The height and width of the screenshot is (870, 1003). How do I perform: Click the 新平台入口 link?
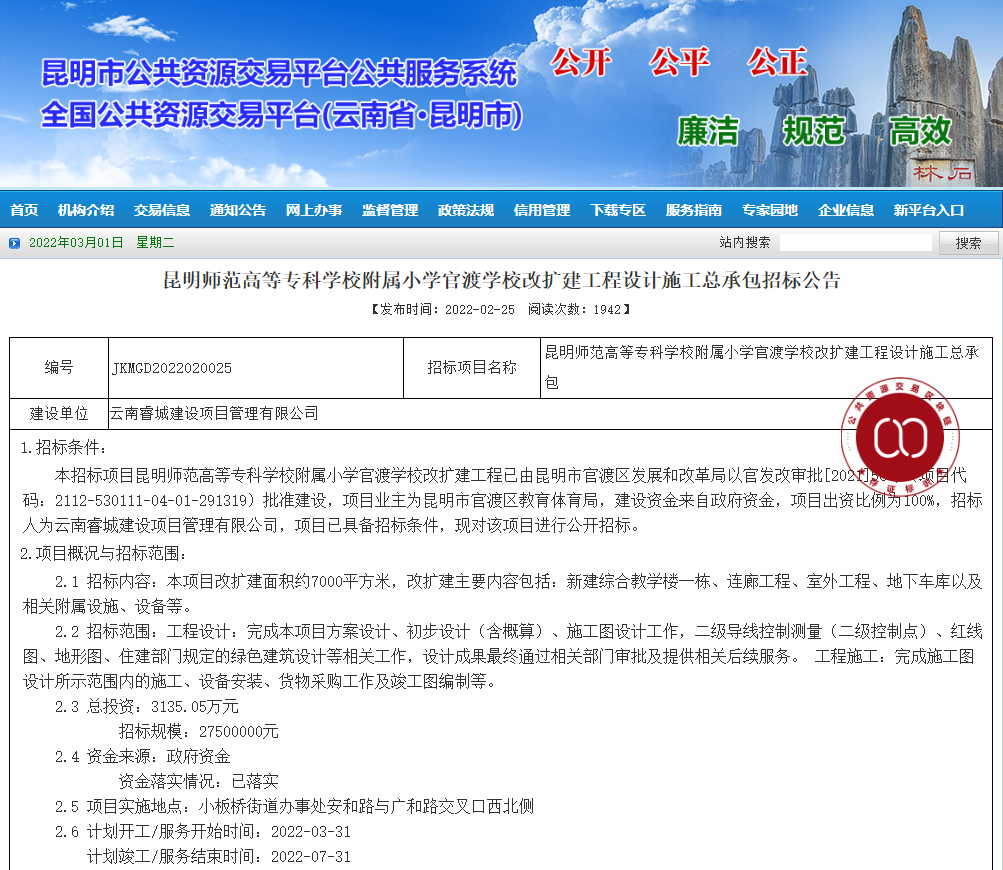(x=929, y=210)
